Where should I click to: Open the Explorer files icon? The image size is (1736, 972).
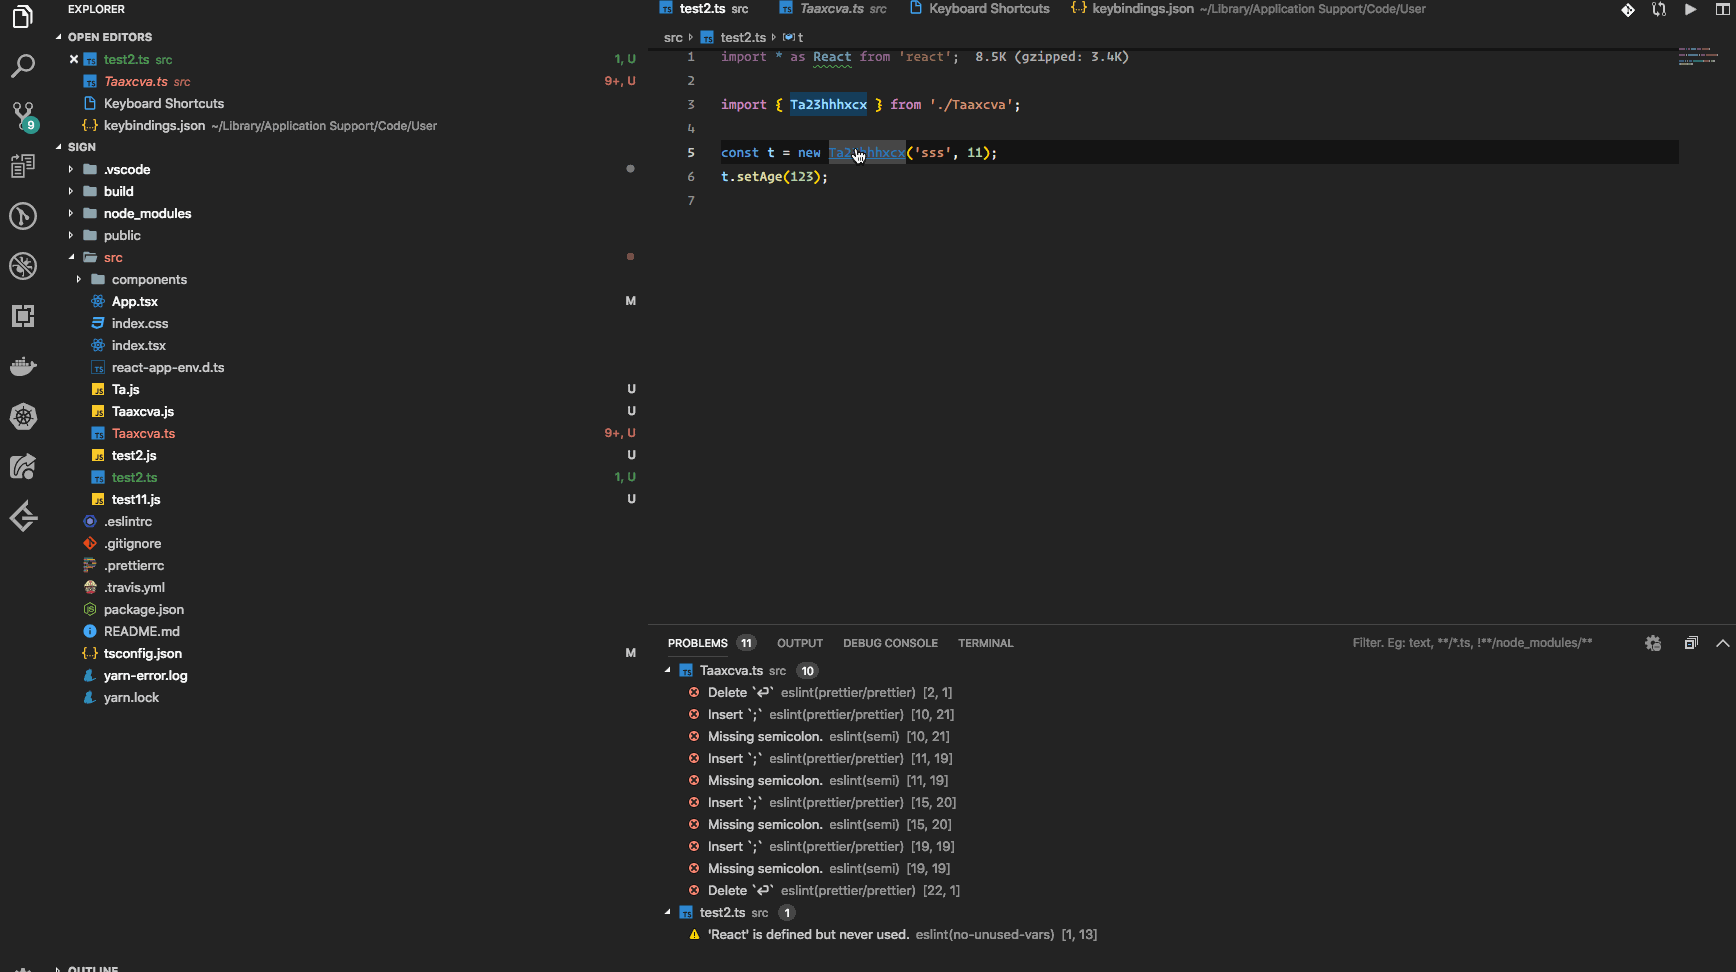pyautogui.click(x=23, y=17)
